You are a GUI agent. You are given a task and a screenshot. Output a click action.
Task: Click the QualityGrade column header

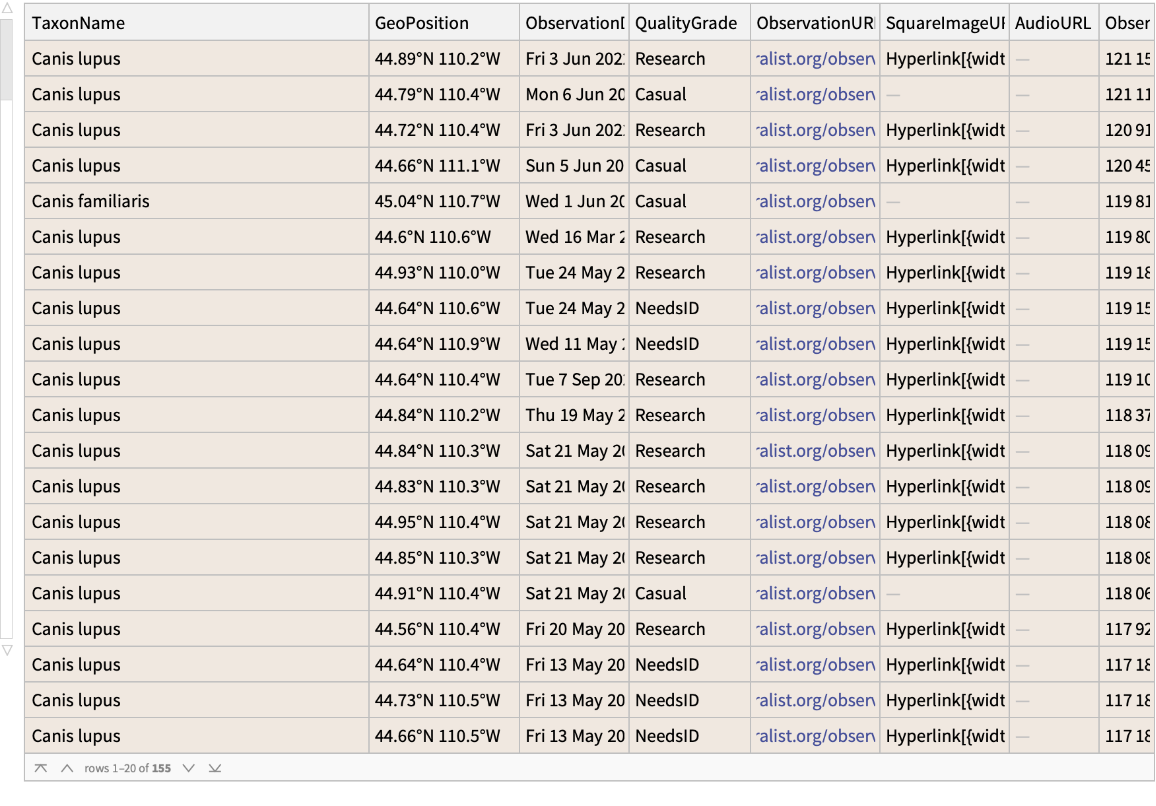click(685, 23)
